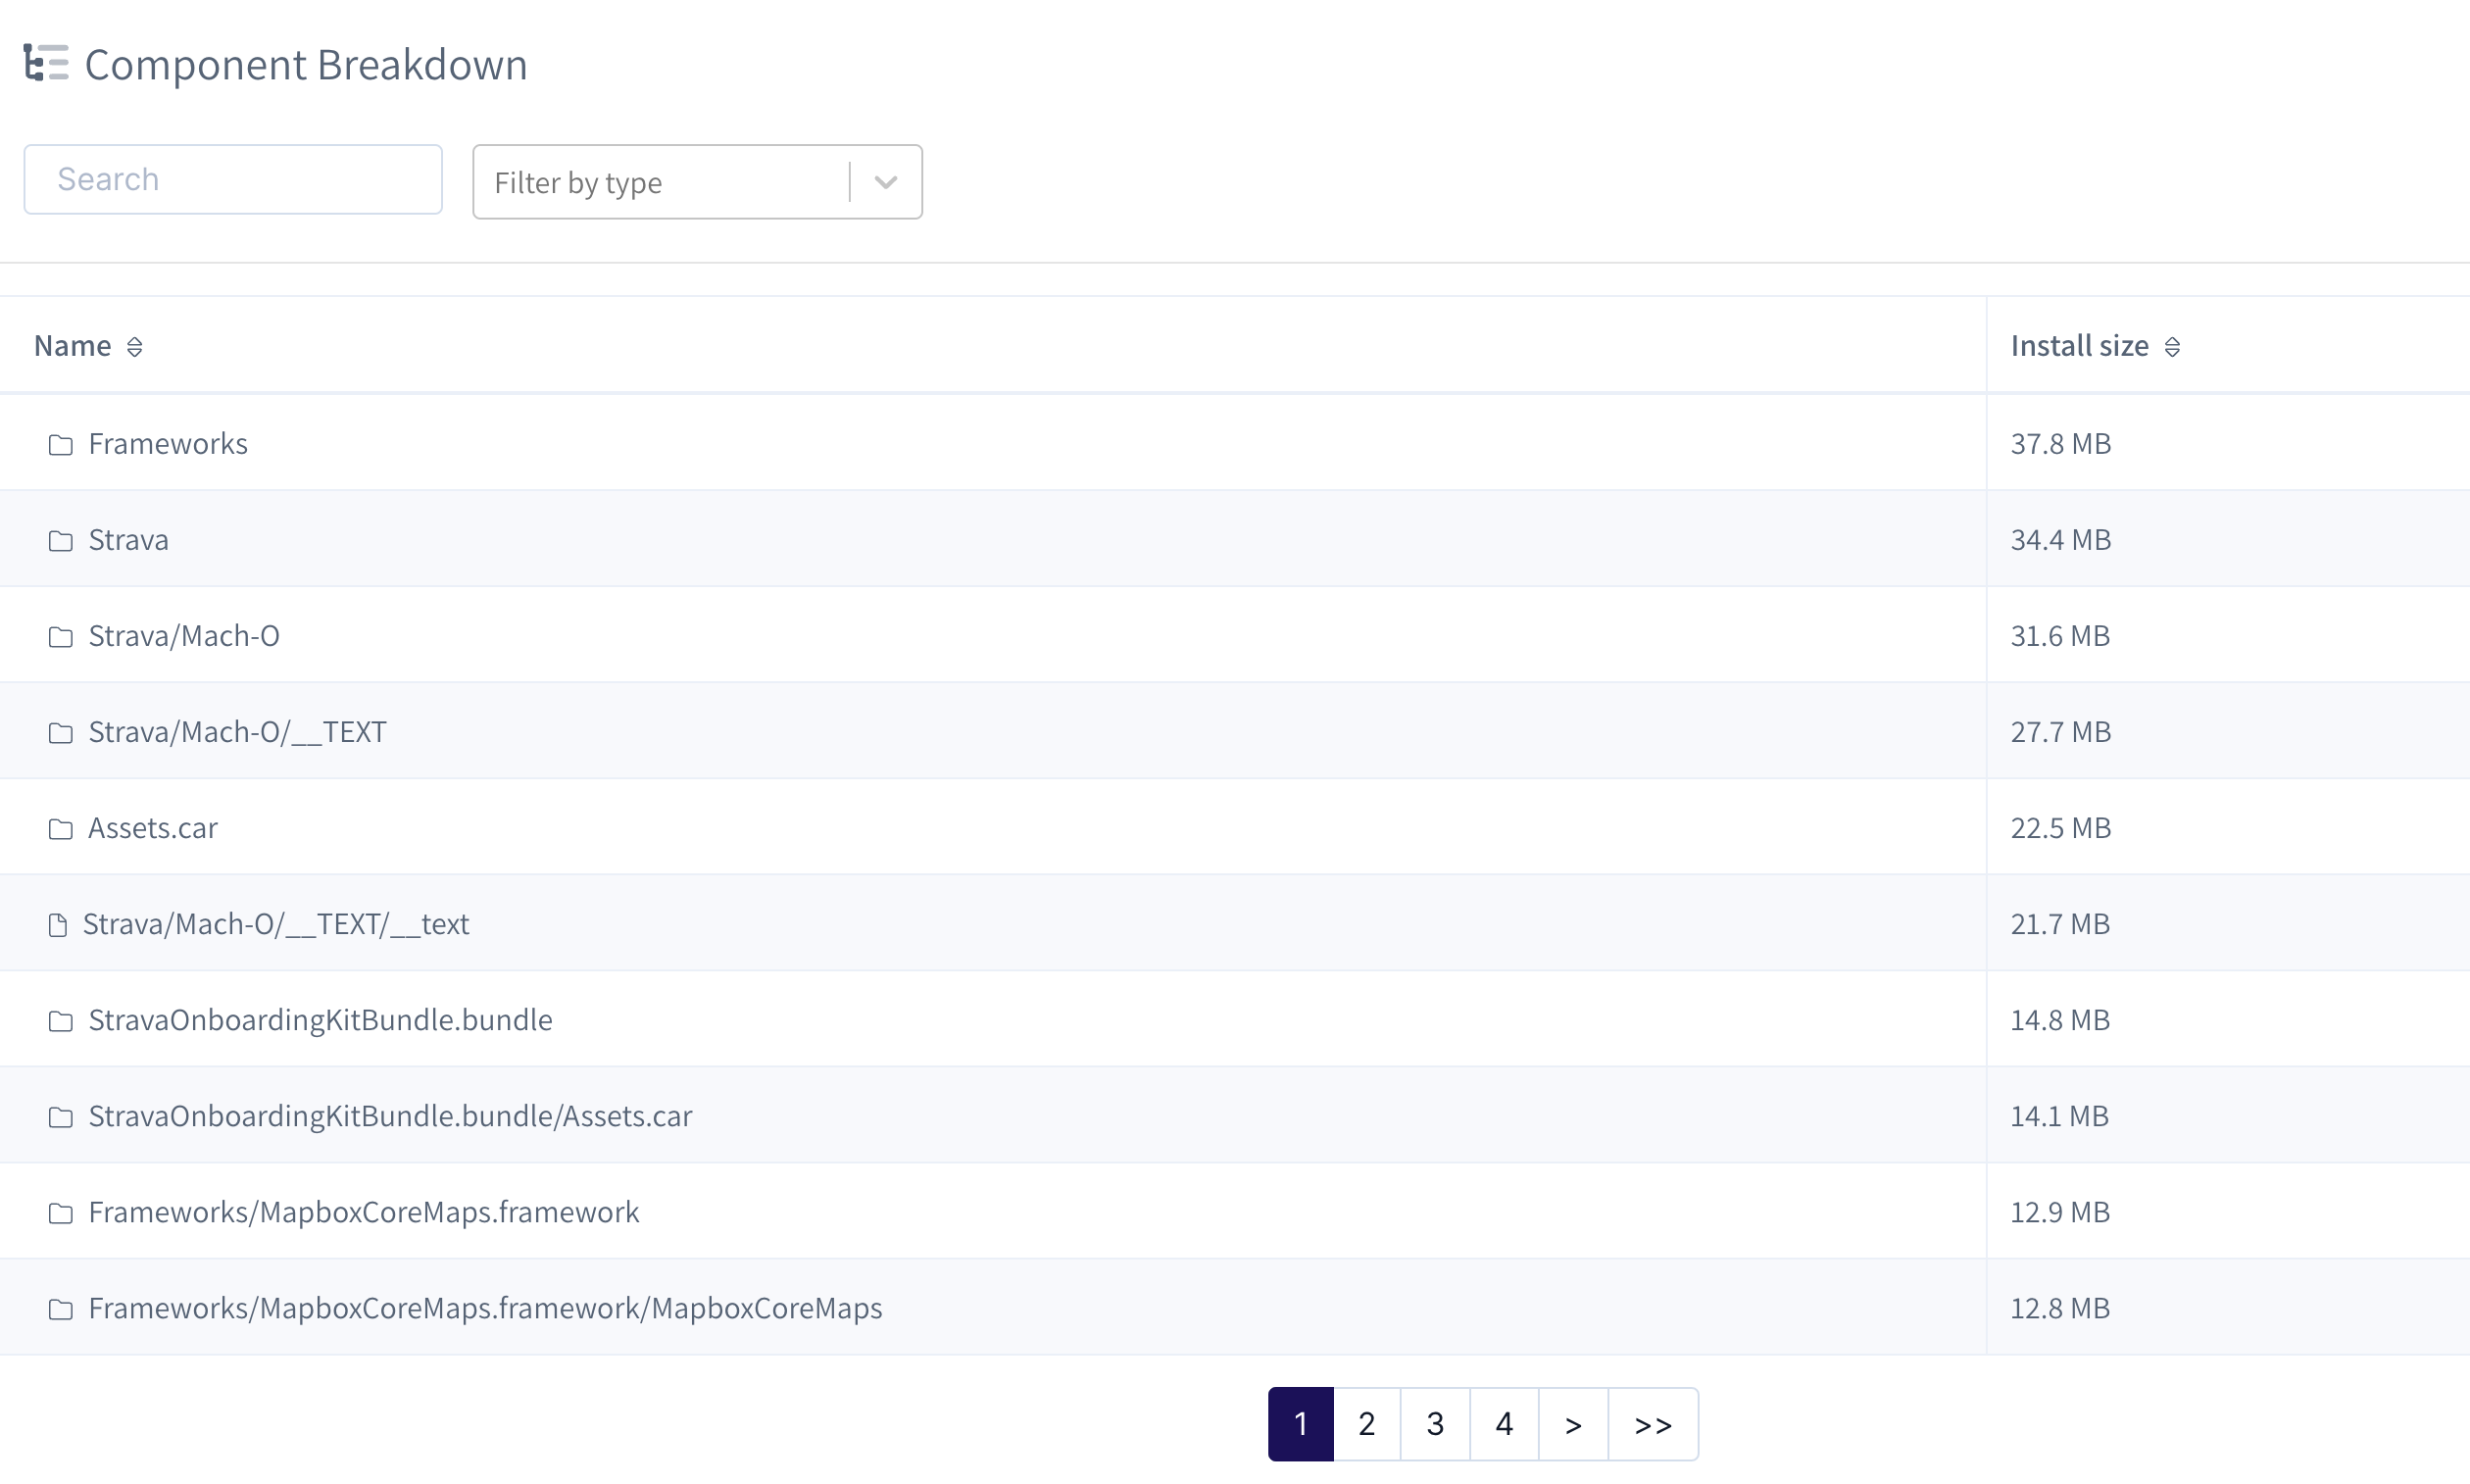Click the file icon beside Strava/Mach-O/__TEXT/__text
The image size is (2470, 1484).
tap(58, 925)
